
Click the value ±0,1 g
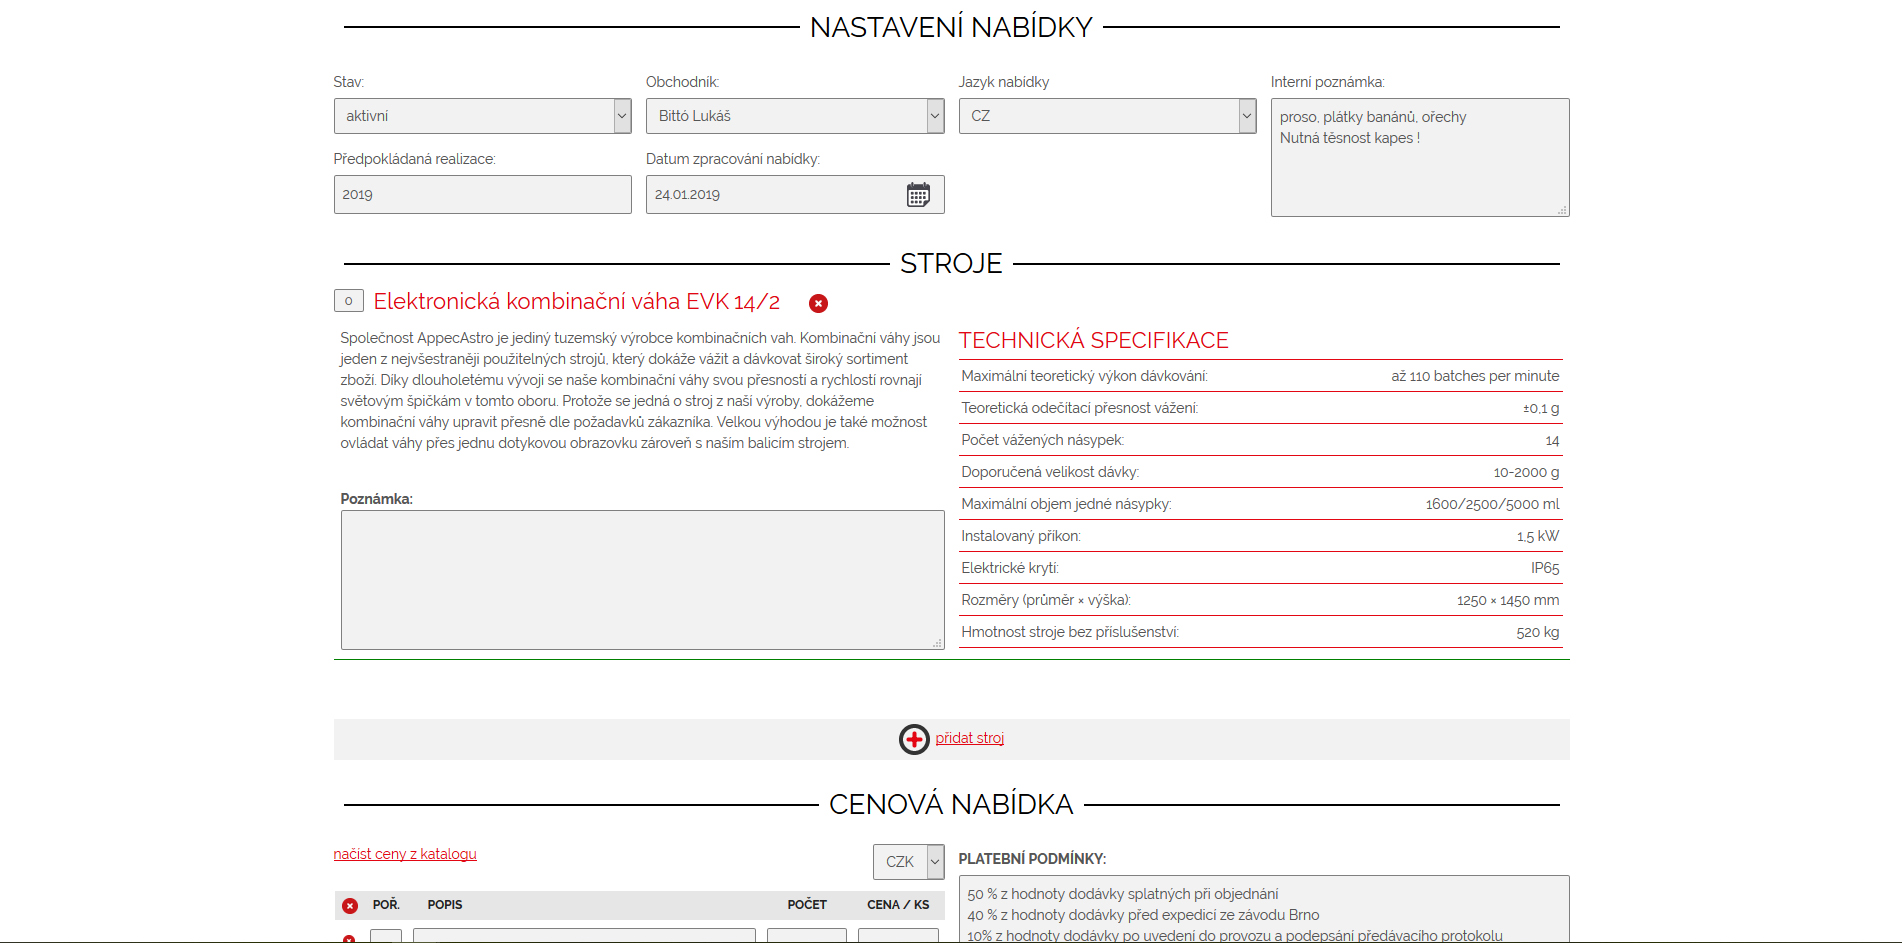pyautogui.click(x=1541, y=408)
